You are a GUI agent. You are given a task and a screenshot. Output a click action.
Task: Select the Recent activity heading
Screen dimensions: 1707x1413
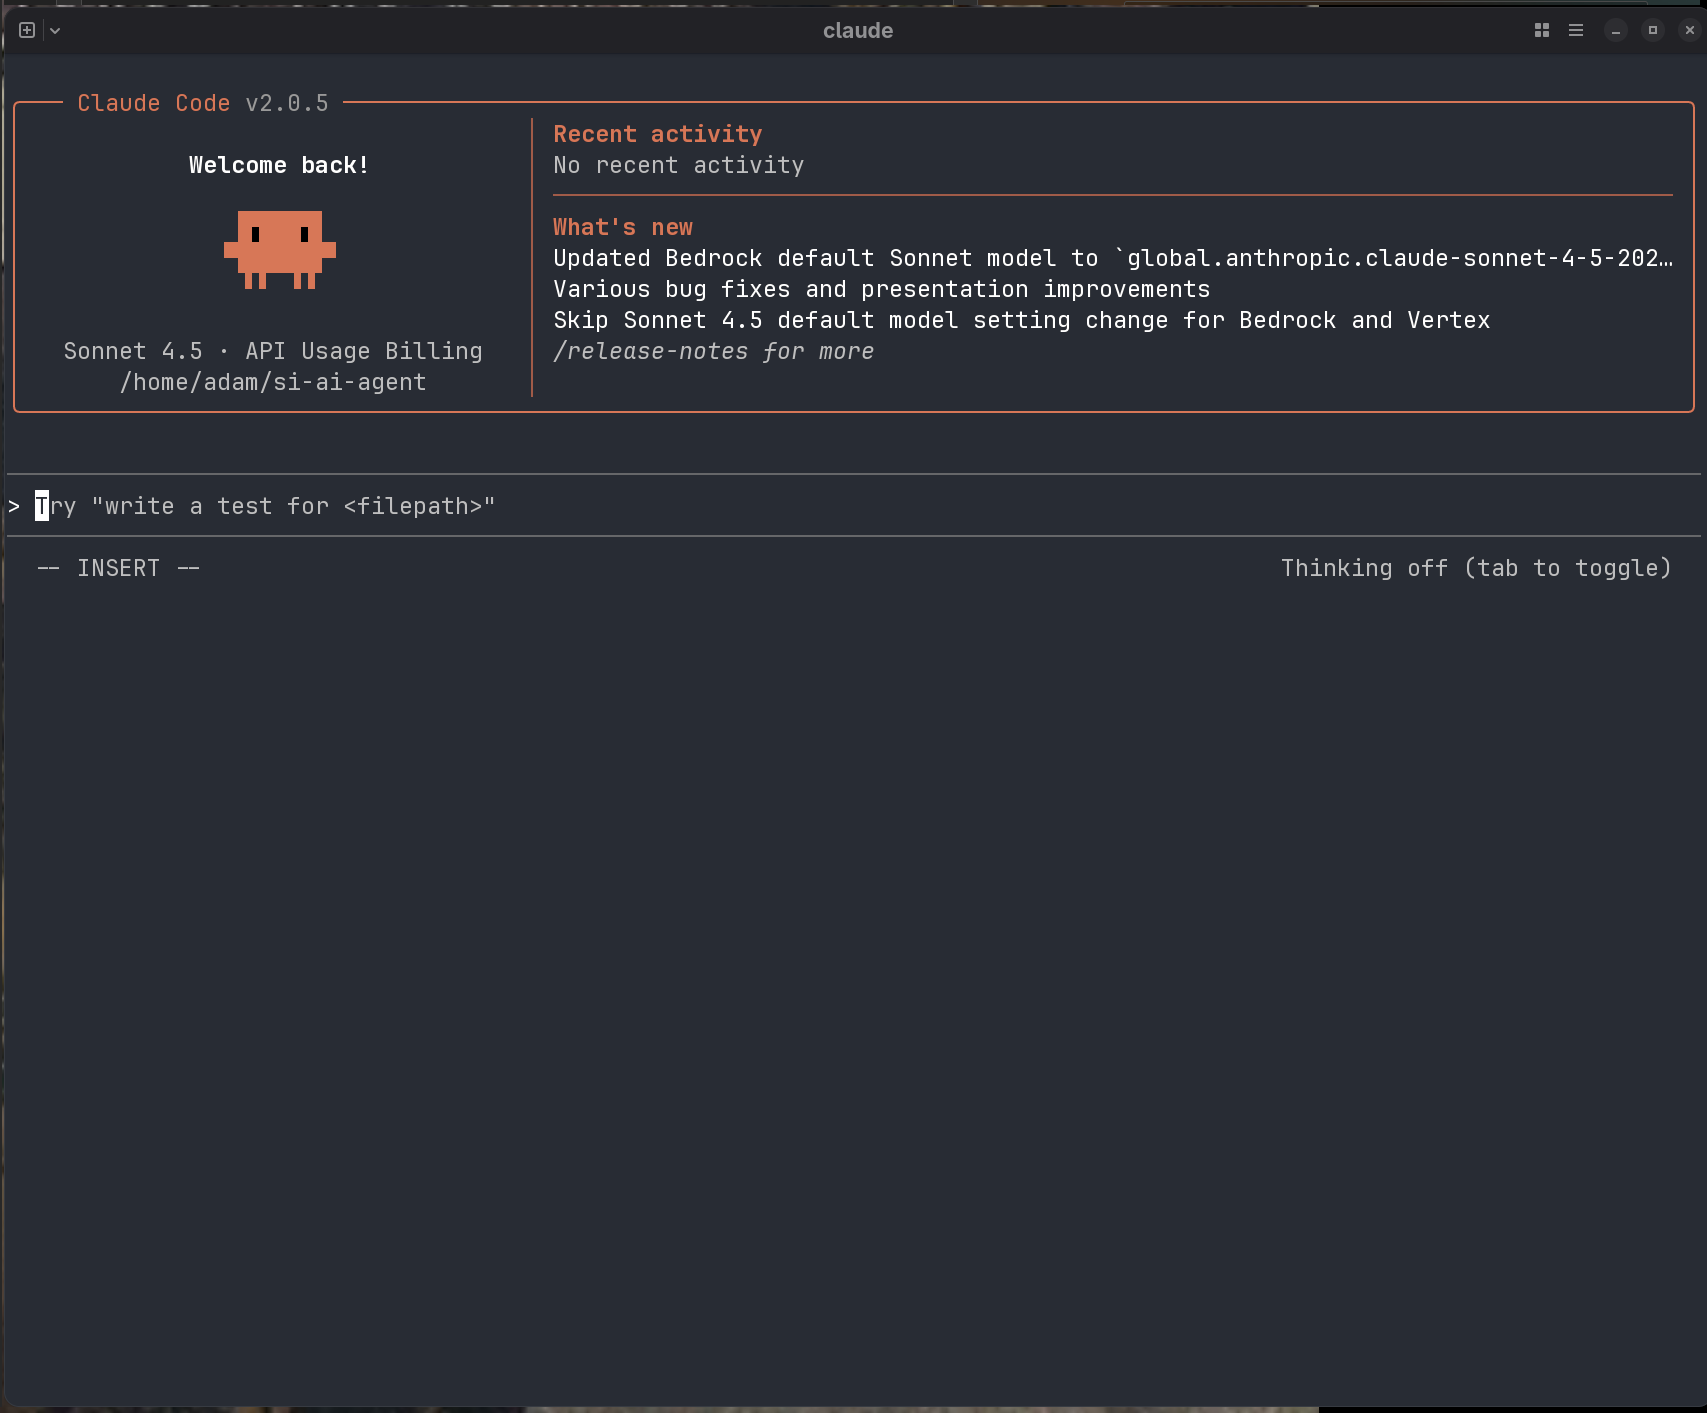tap(657, 134)
